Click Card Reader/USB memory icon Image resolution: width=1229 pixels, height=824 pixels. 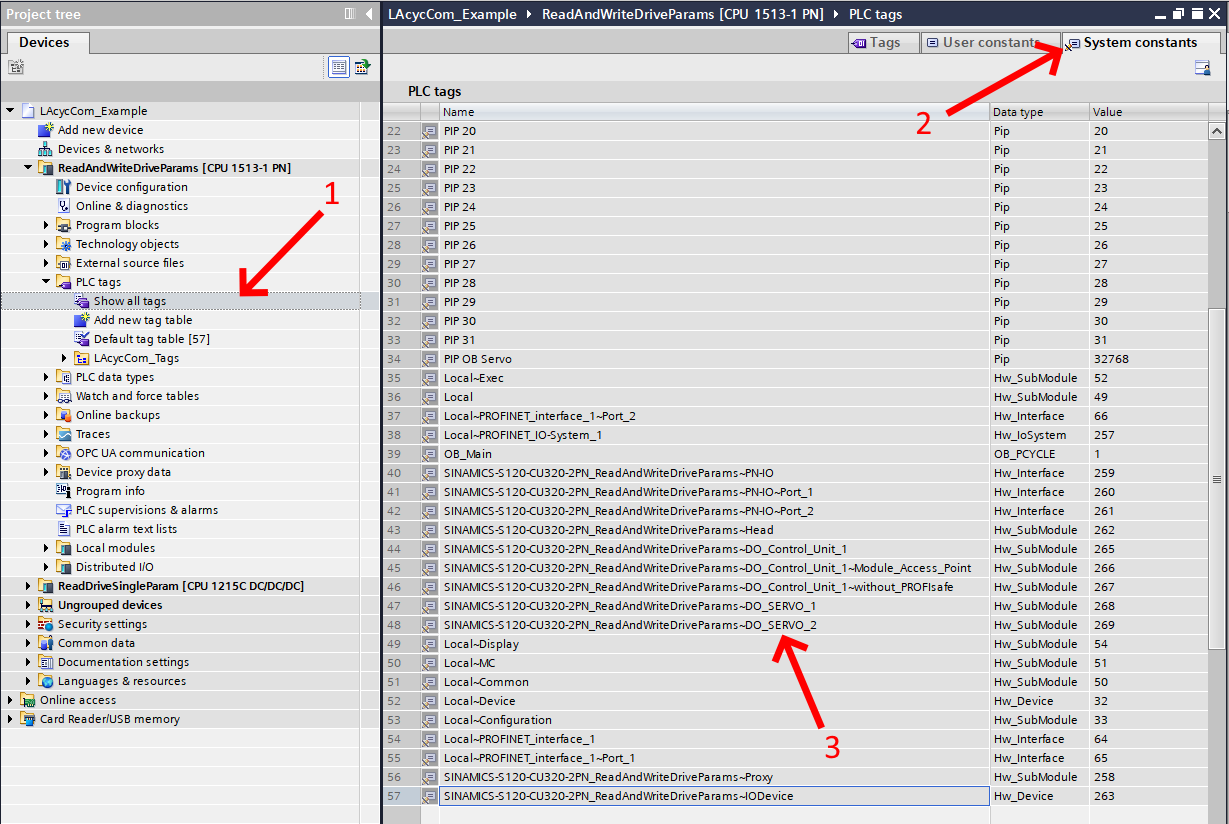coord(27,719)
